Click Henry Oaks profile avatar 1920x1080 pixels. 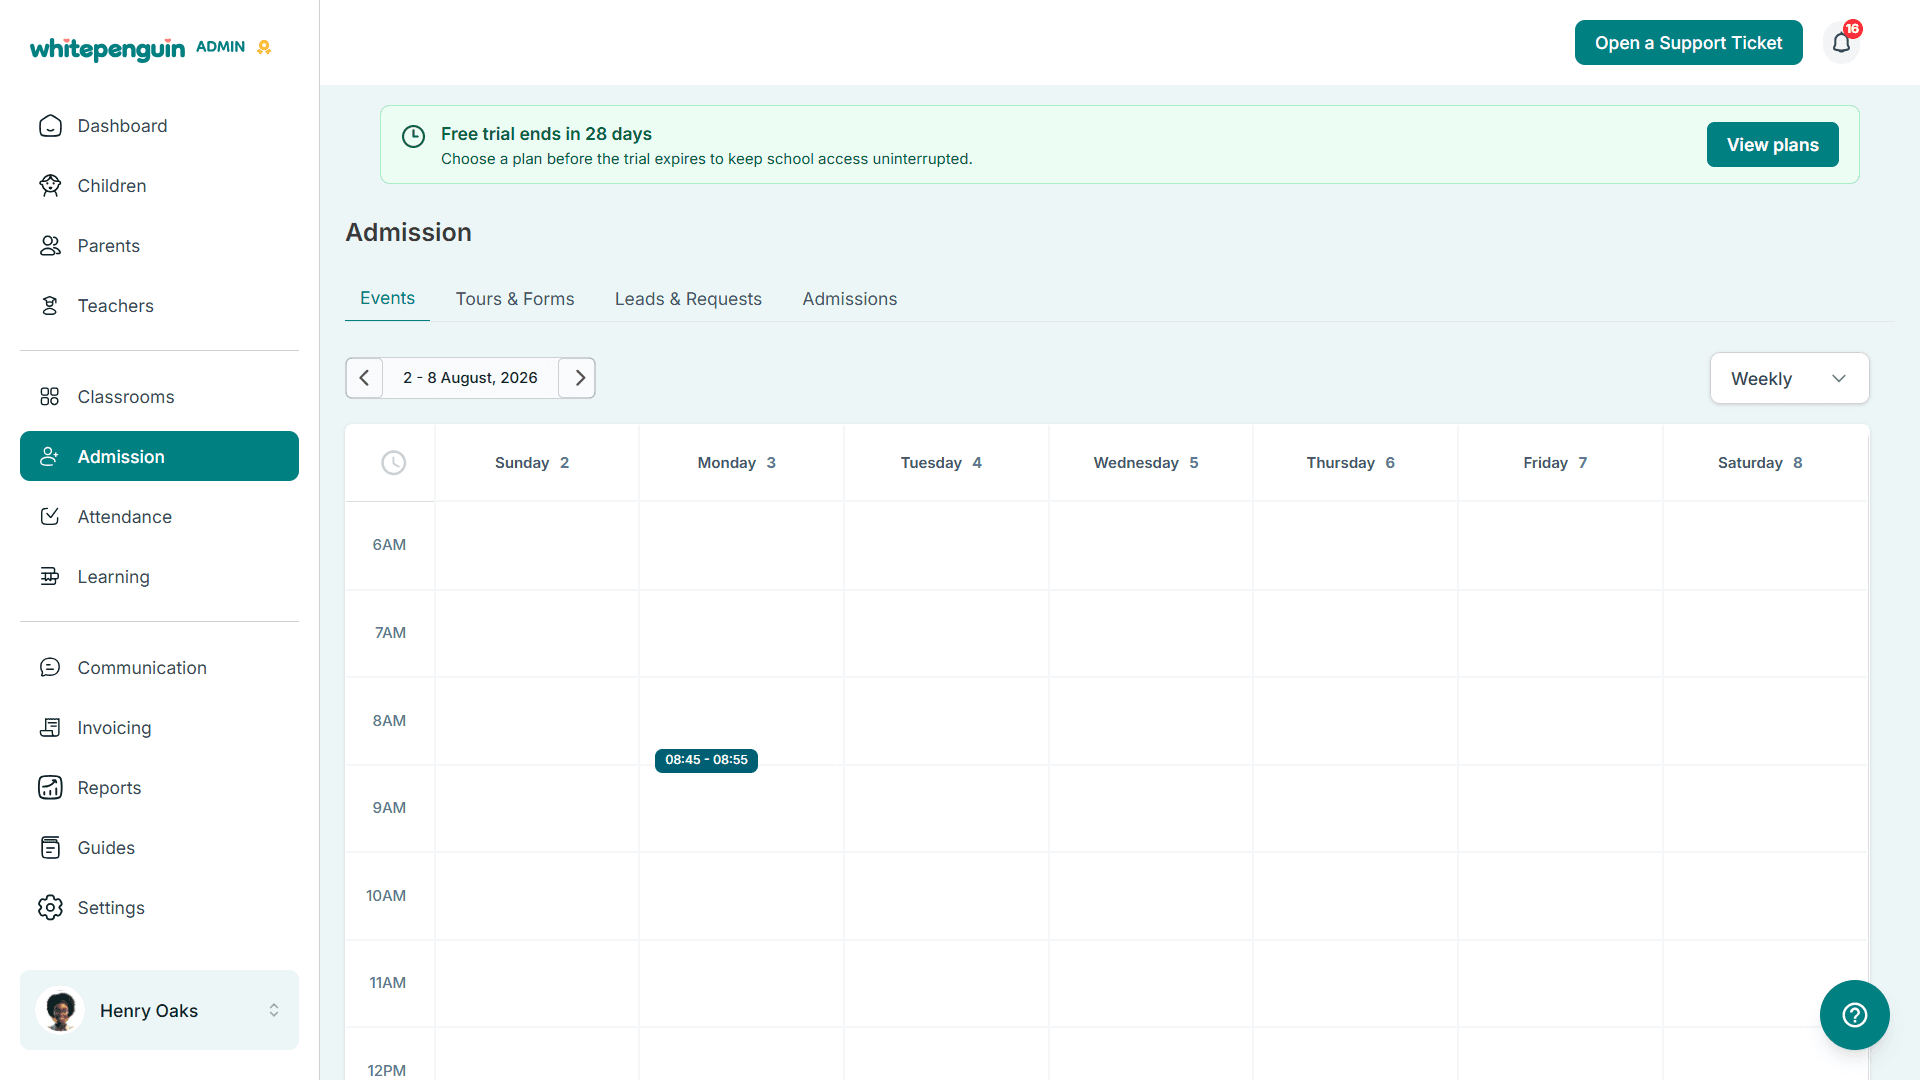60,1010
